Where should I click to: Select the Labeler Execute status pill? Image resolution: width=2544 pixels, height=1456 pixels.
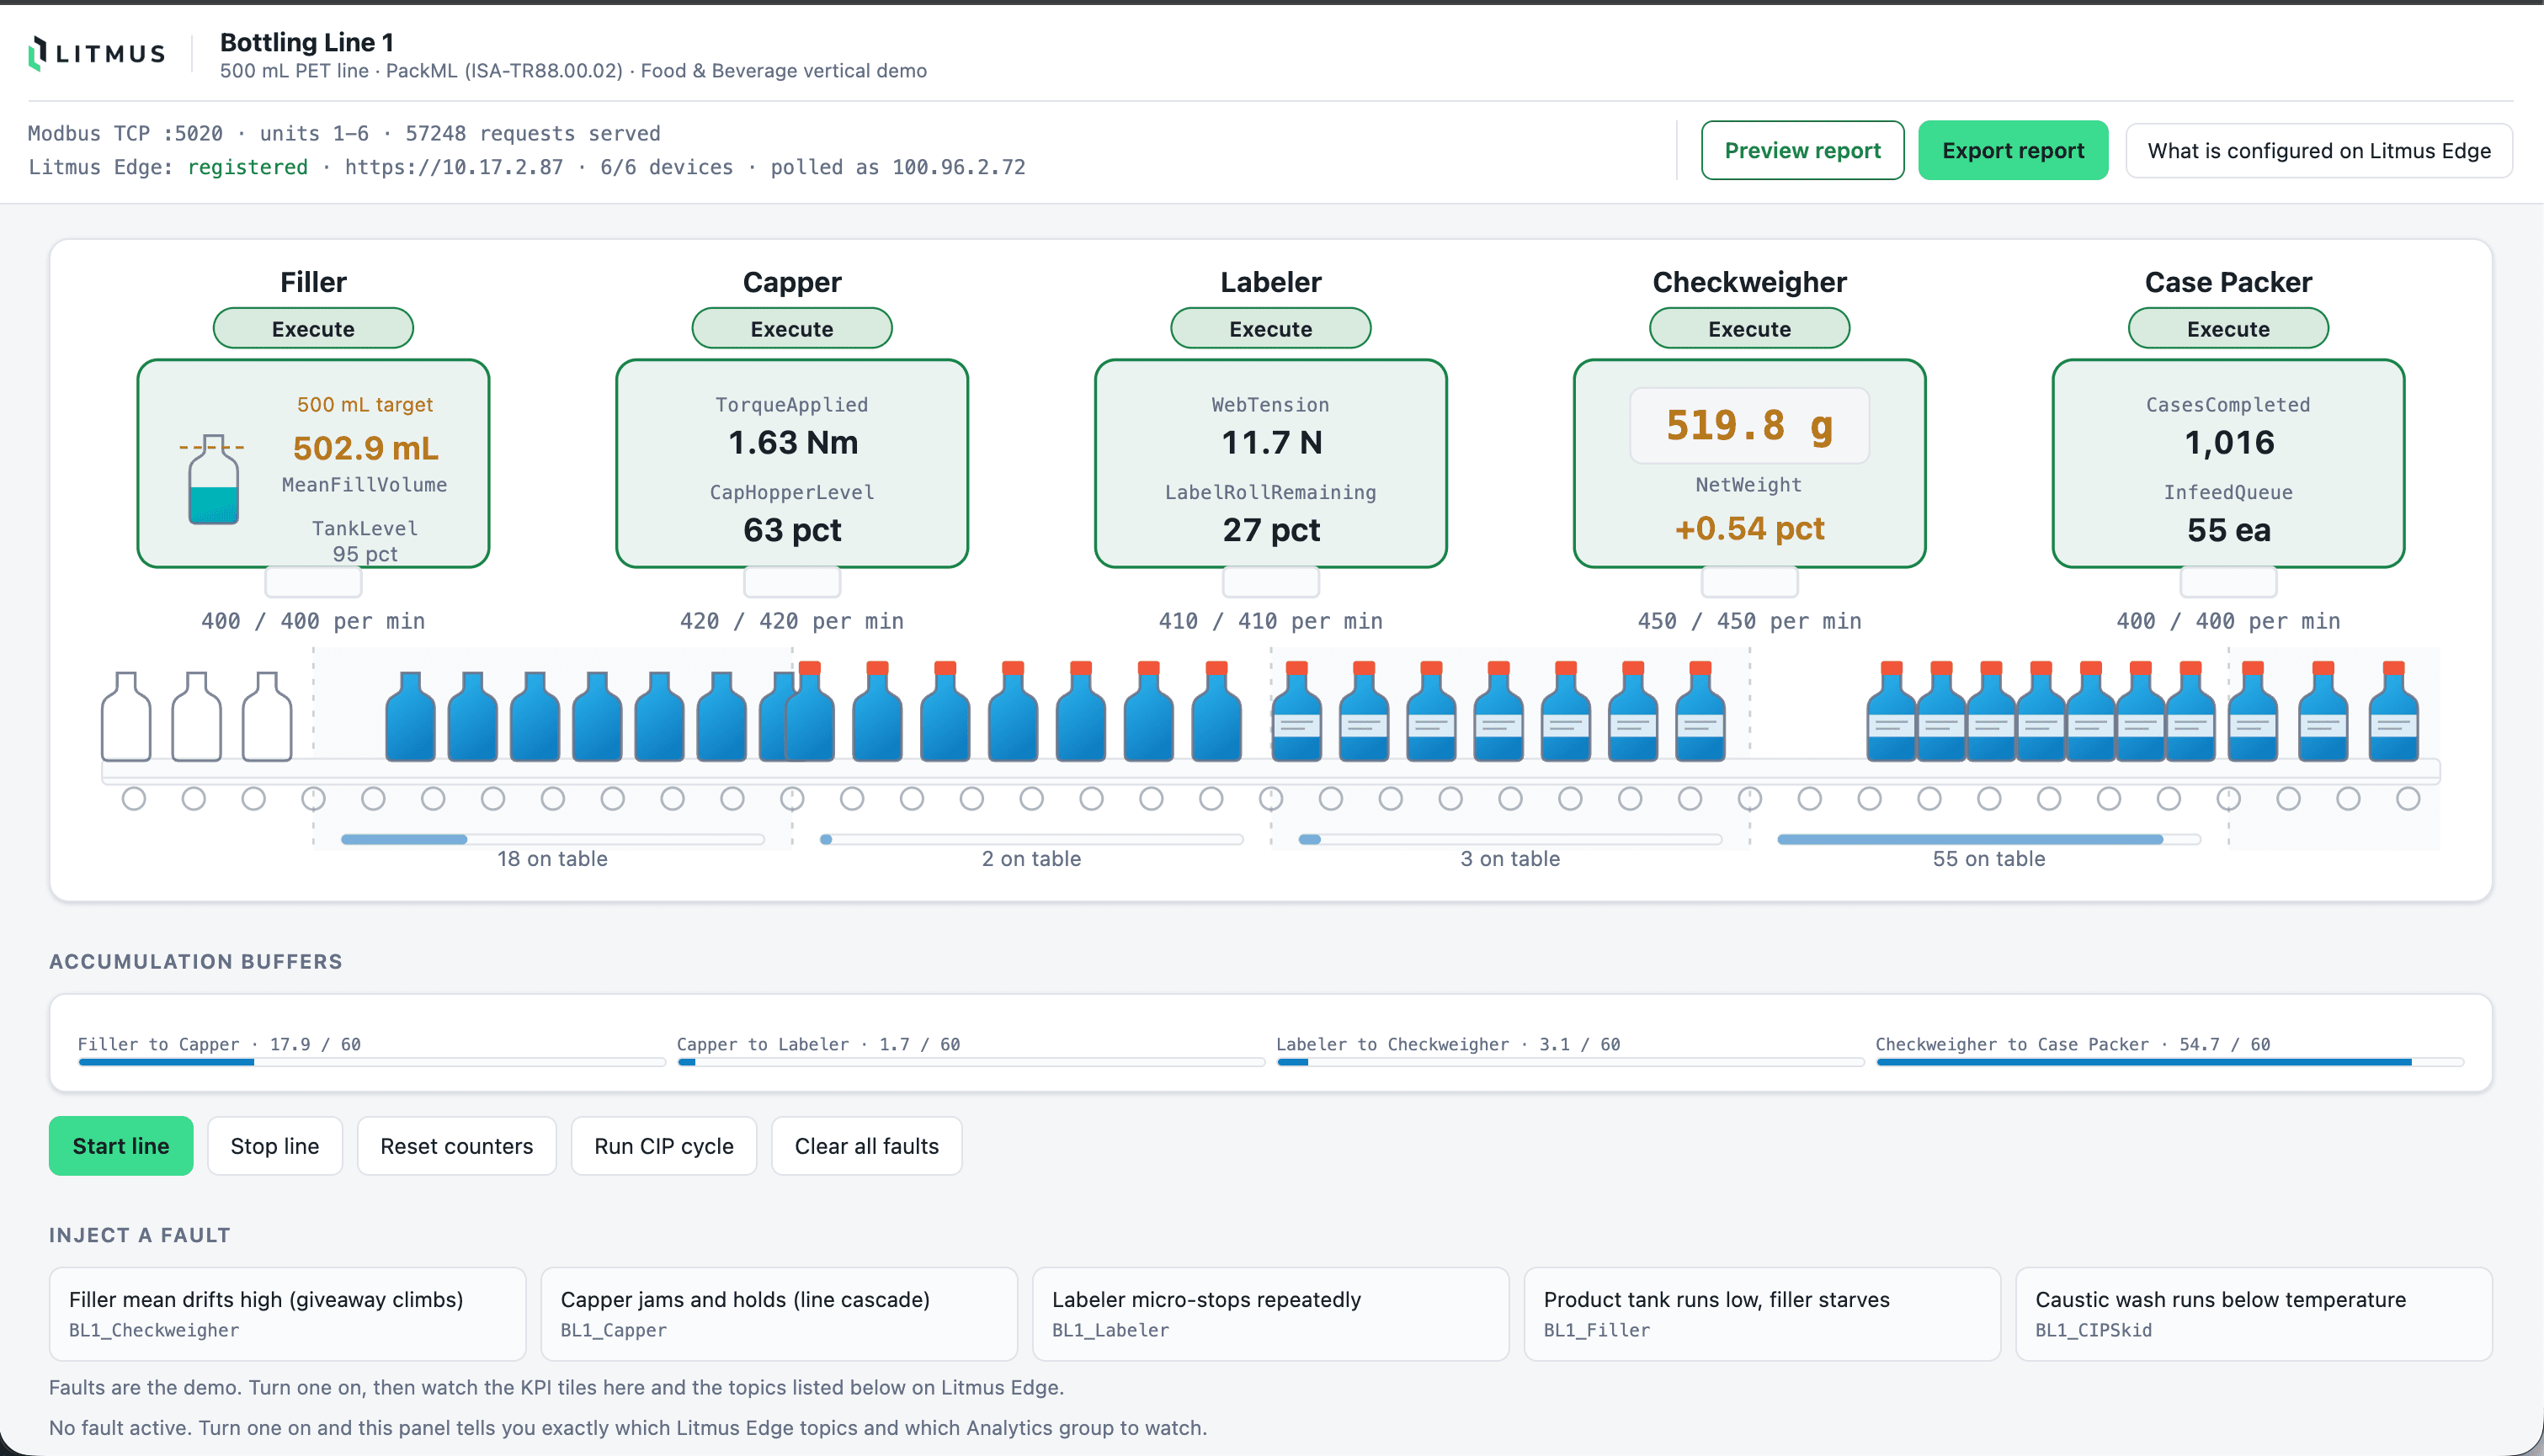pyautogui.click(x=1271, y=328)
